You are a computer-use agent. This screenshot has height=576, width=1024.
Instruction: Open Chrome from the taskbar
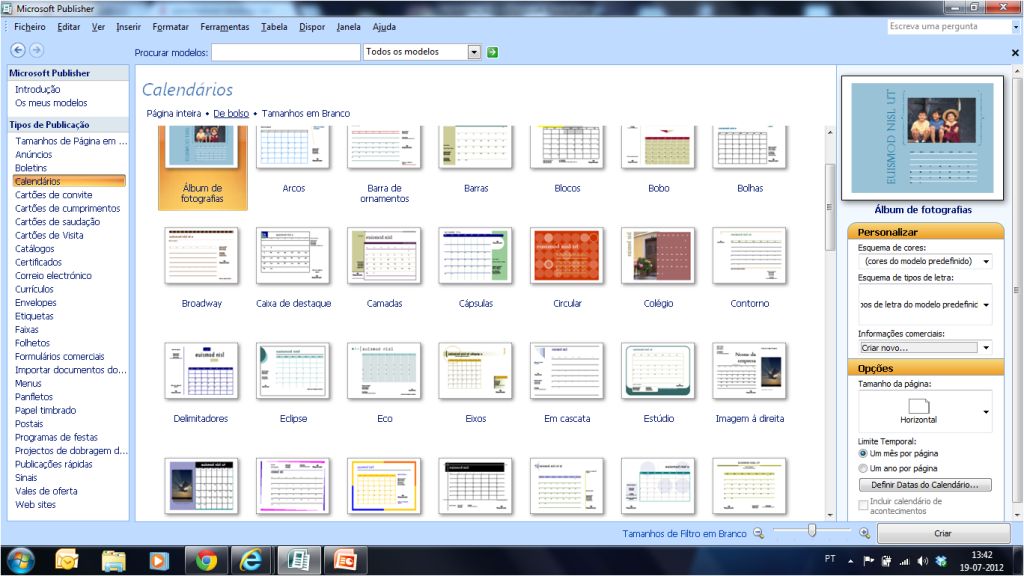pyautogui.click(x=206, y=561)
